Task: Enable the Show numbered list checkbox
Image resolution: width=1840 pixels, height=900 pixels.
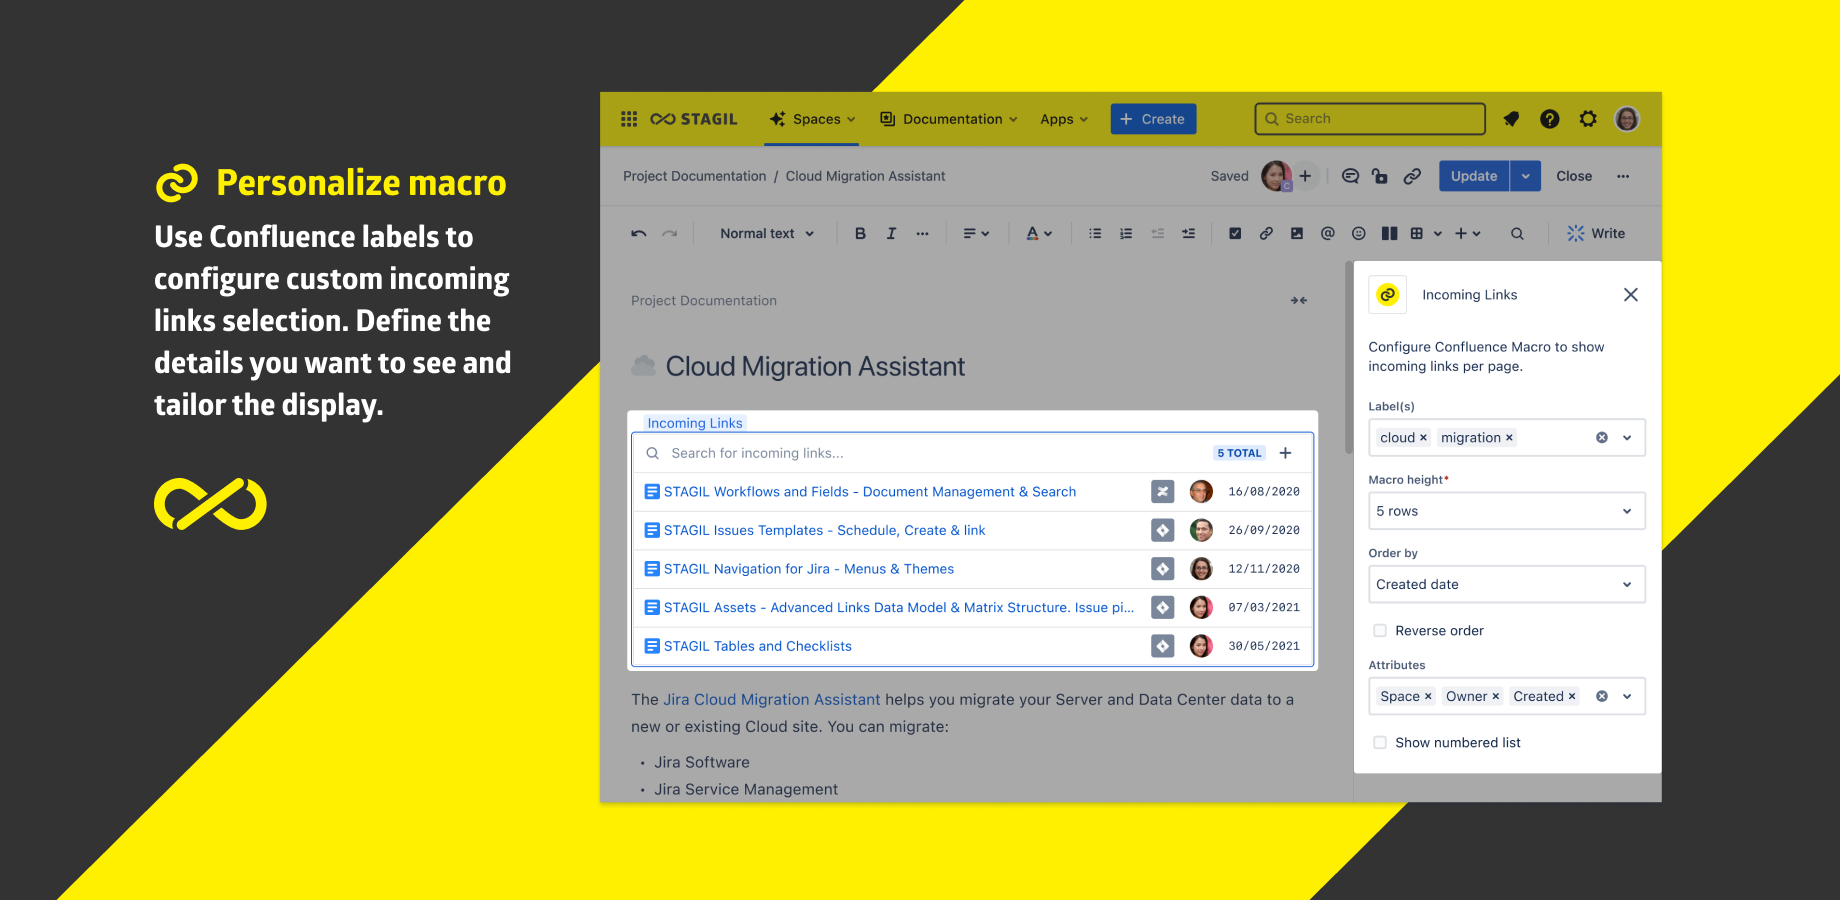Action: click(1380, 743)
